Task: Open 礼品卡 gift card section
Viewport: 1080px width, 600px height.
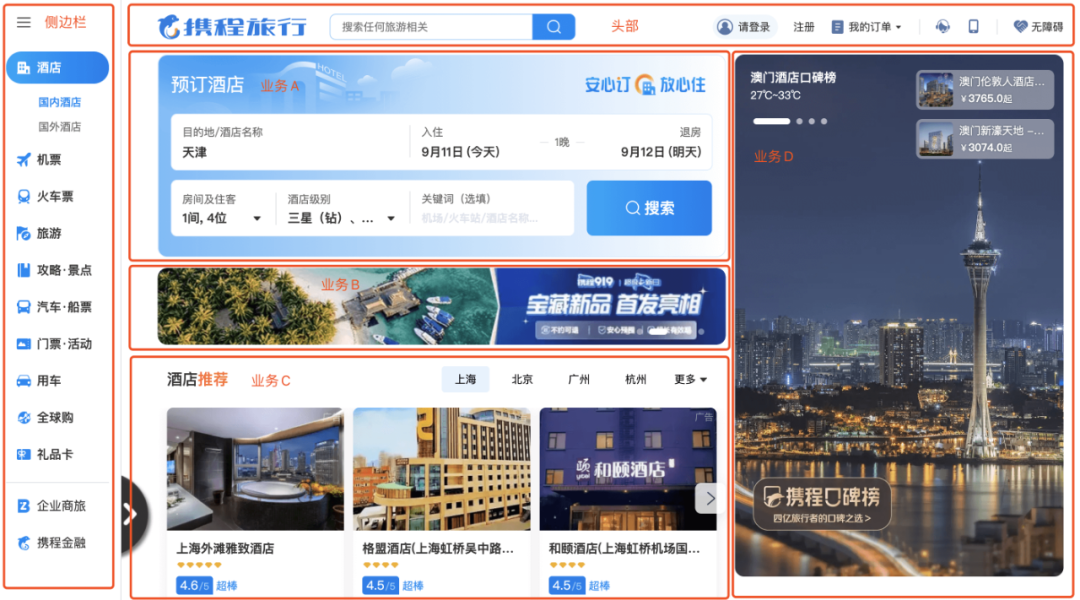Action: pyautogui.click(x=45, y=454)
